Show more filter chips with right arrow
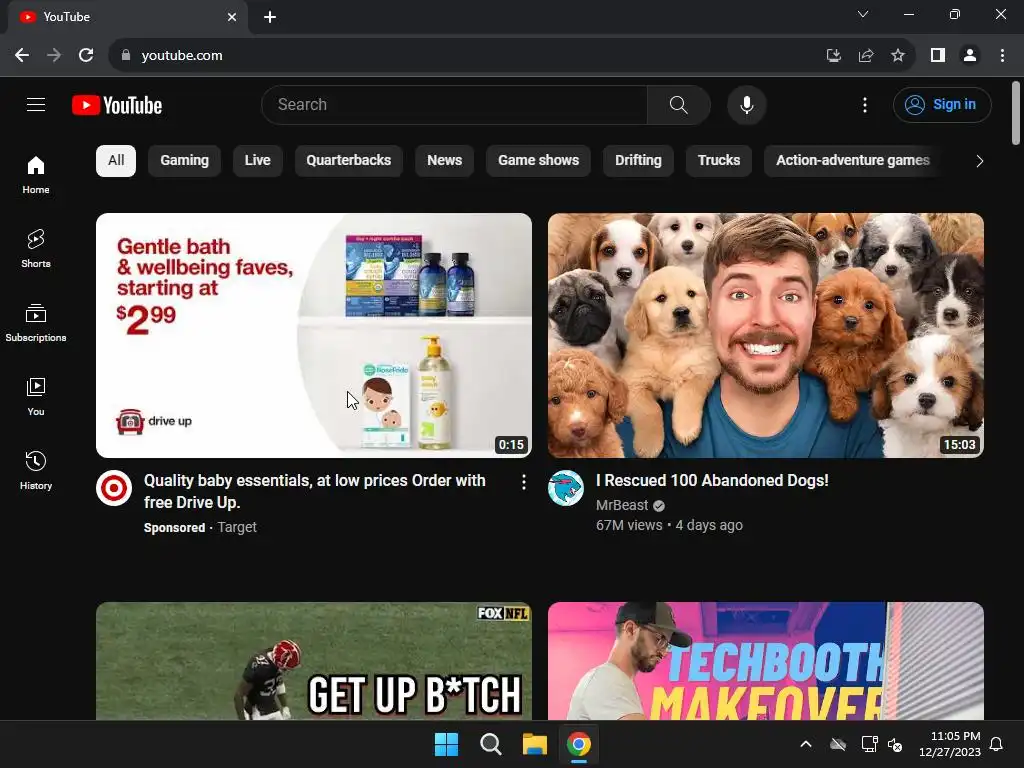This screenshot has width=1024, height=768. (979, 161)
